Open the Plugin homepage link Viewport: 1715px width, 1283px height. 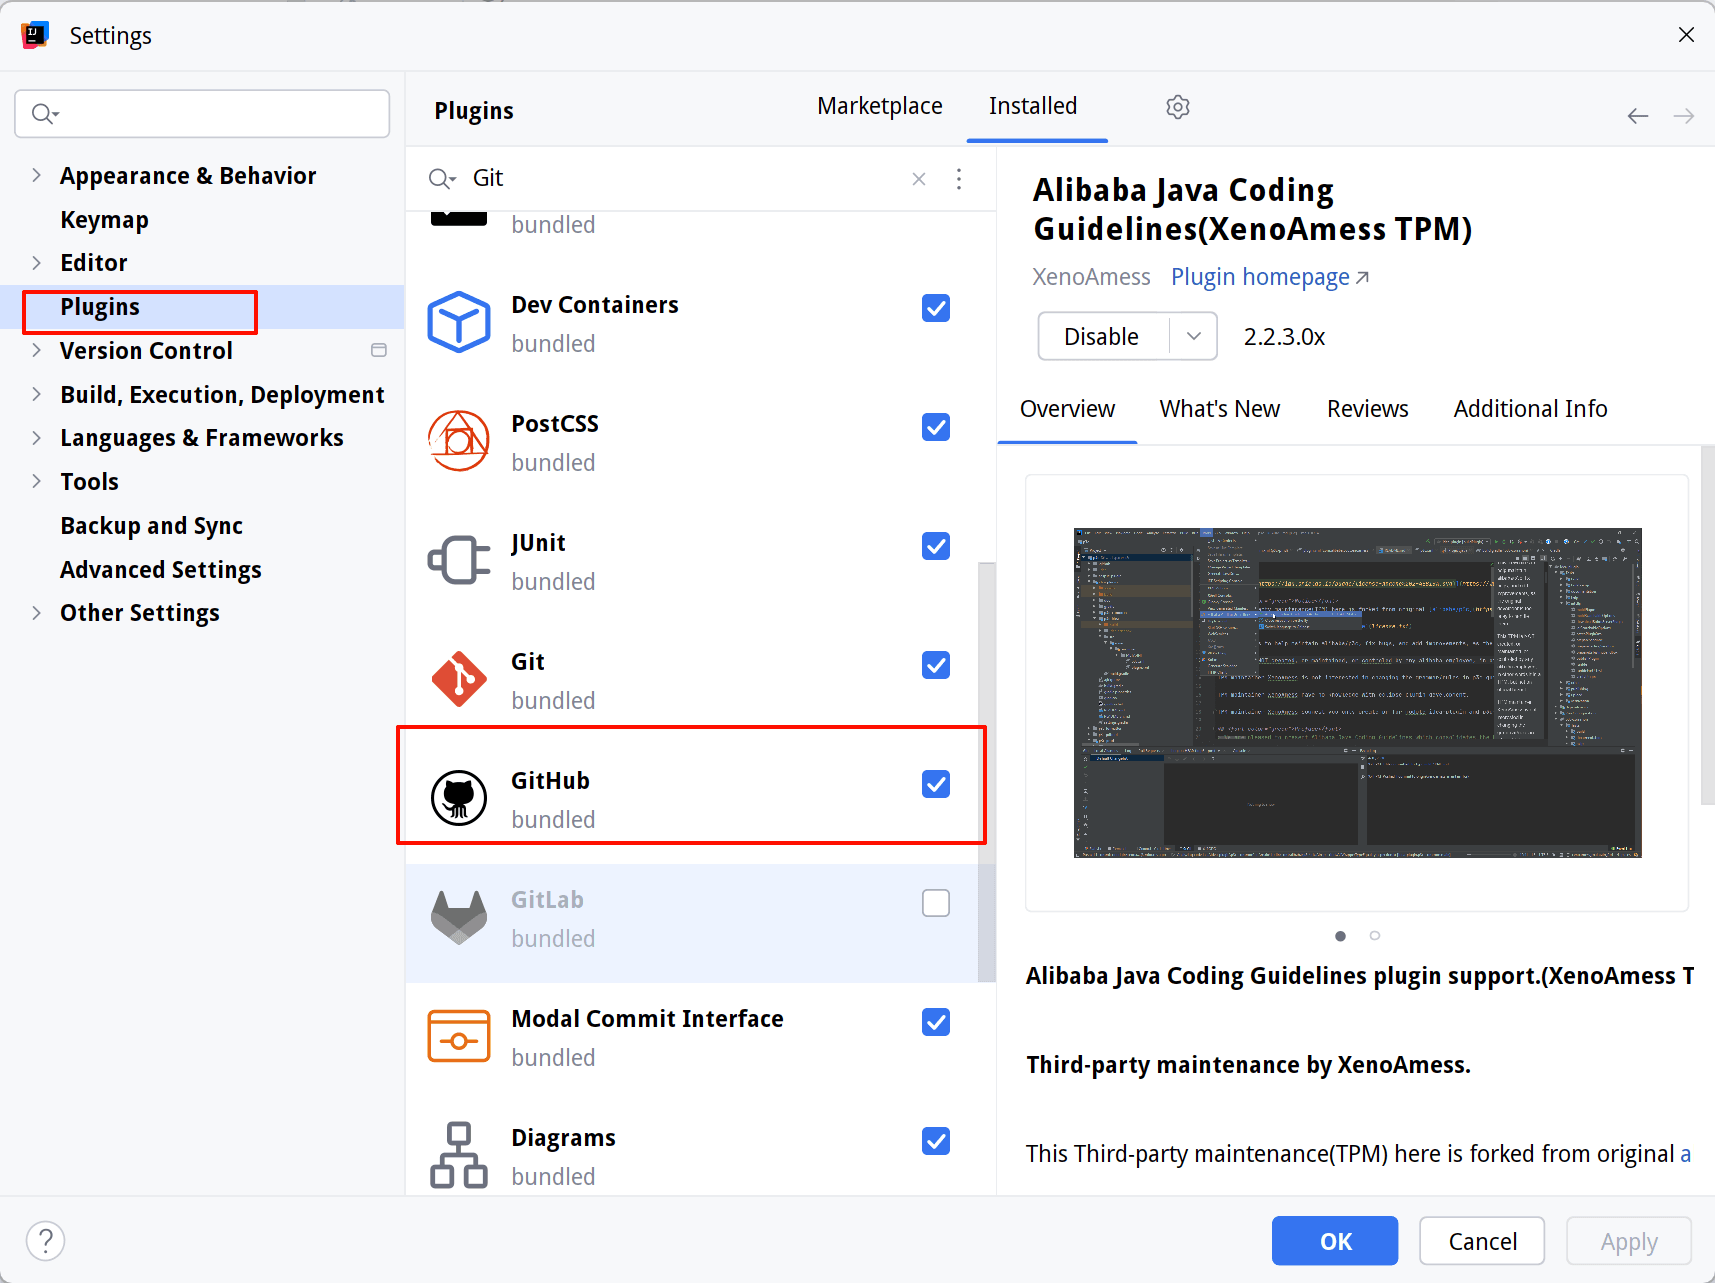(x=1270, y=277)
